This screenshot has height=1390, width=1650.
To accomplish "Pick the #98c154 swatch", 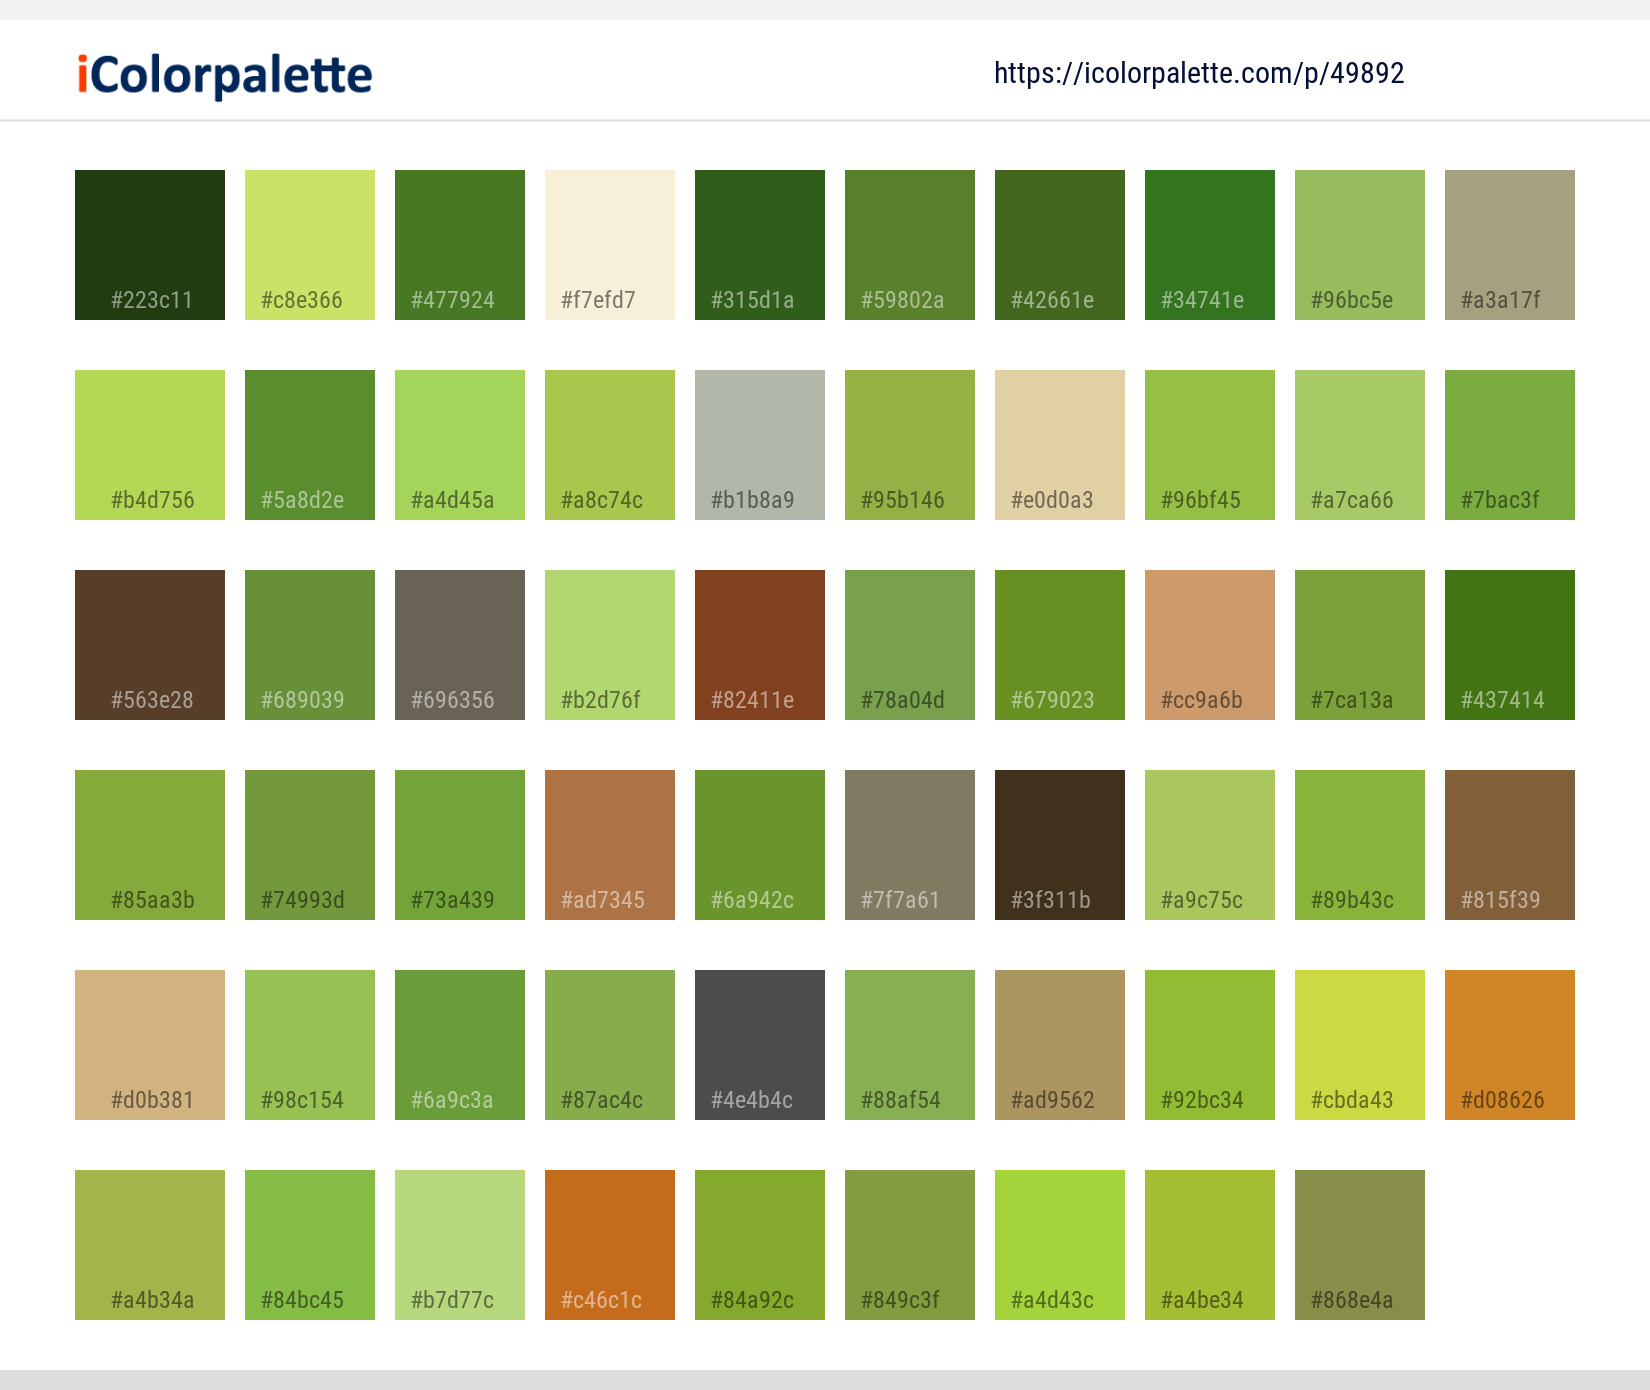I will click(310, 1045).
